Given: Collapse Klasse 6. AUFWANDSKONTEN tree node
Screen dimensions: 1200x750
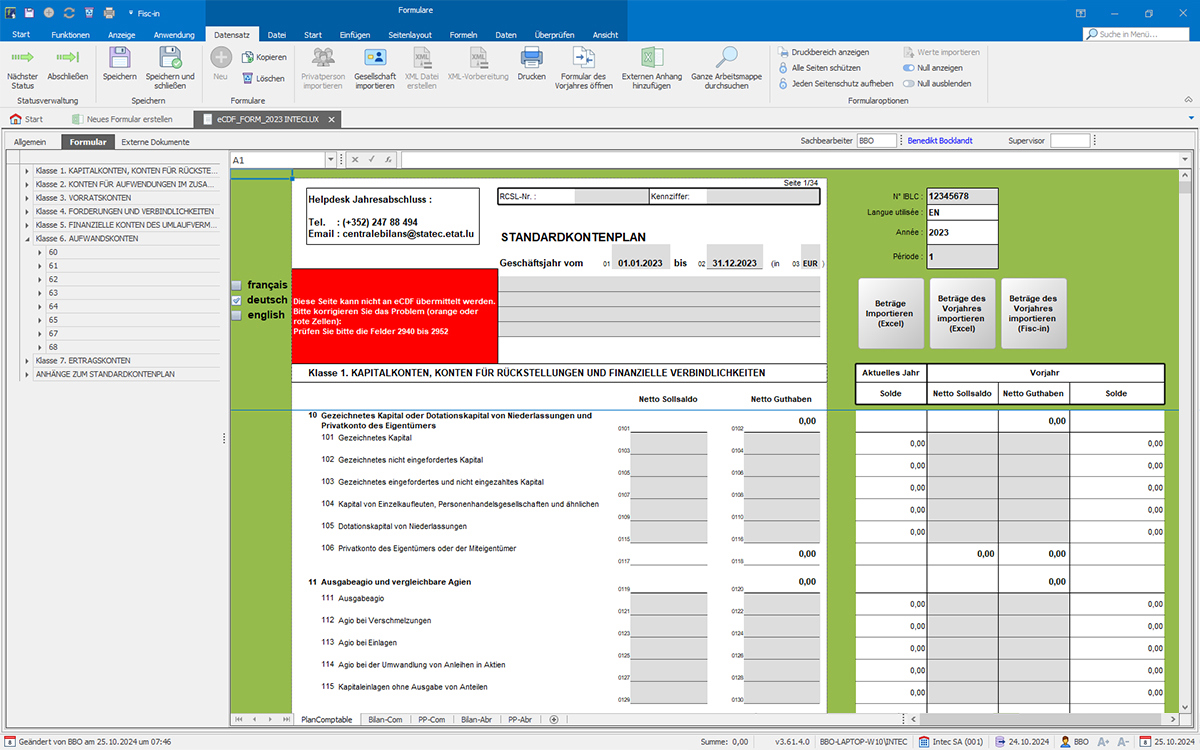Looking at the screenshot, I should [x=27, y=239].
